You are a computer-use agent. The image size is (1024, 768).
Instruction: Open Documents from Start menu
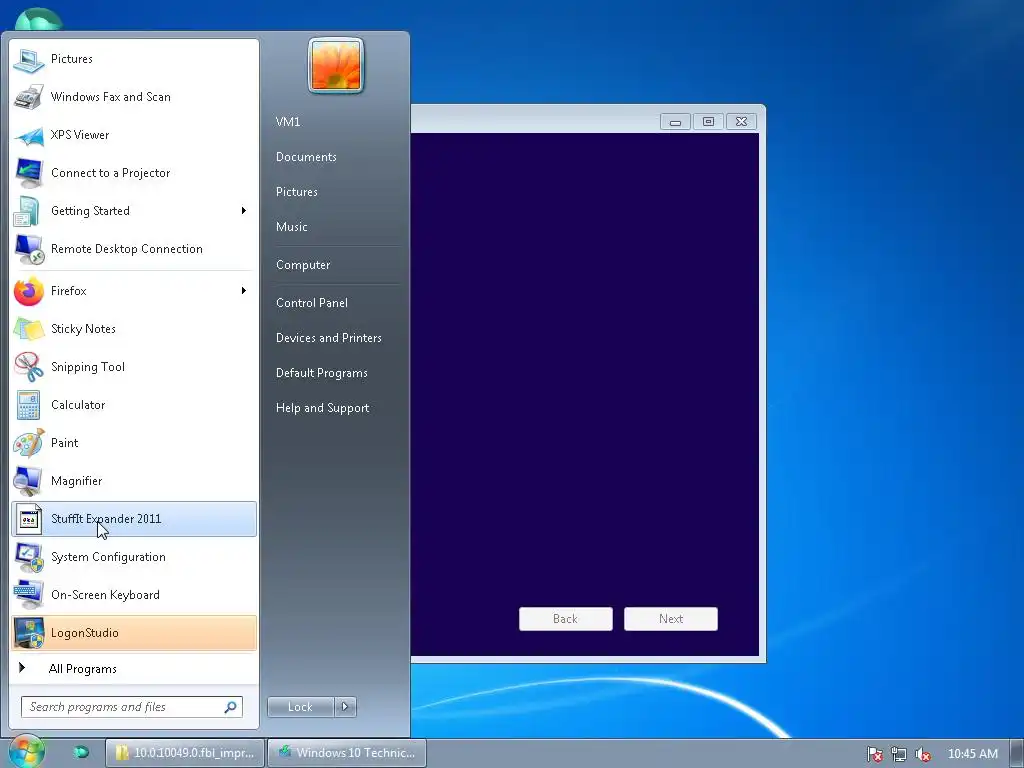tap(306, 157)
